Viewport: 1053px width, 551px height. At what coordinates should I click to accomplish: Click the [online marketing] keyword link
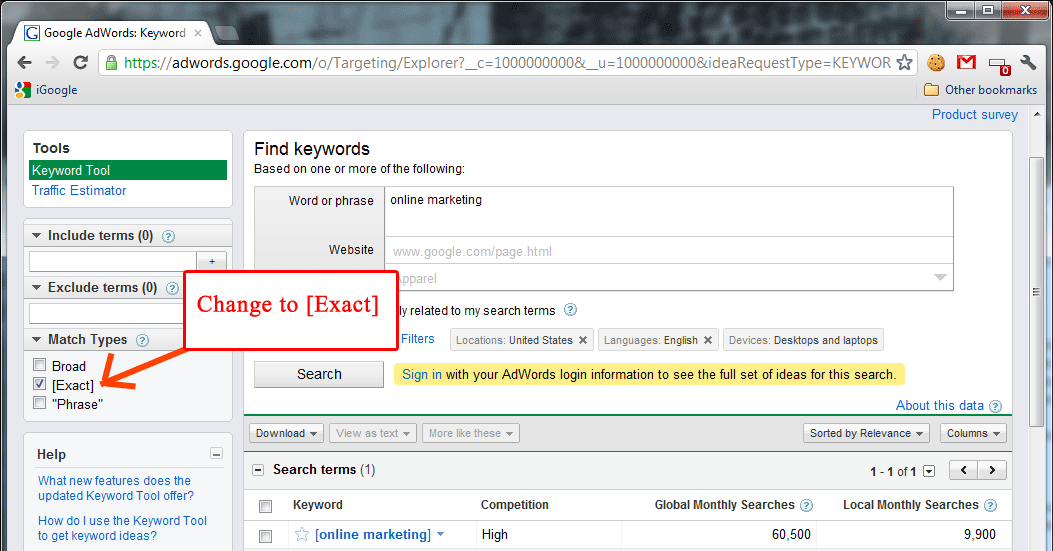pyautogui.click(x=373, y=535)
